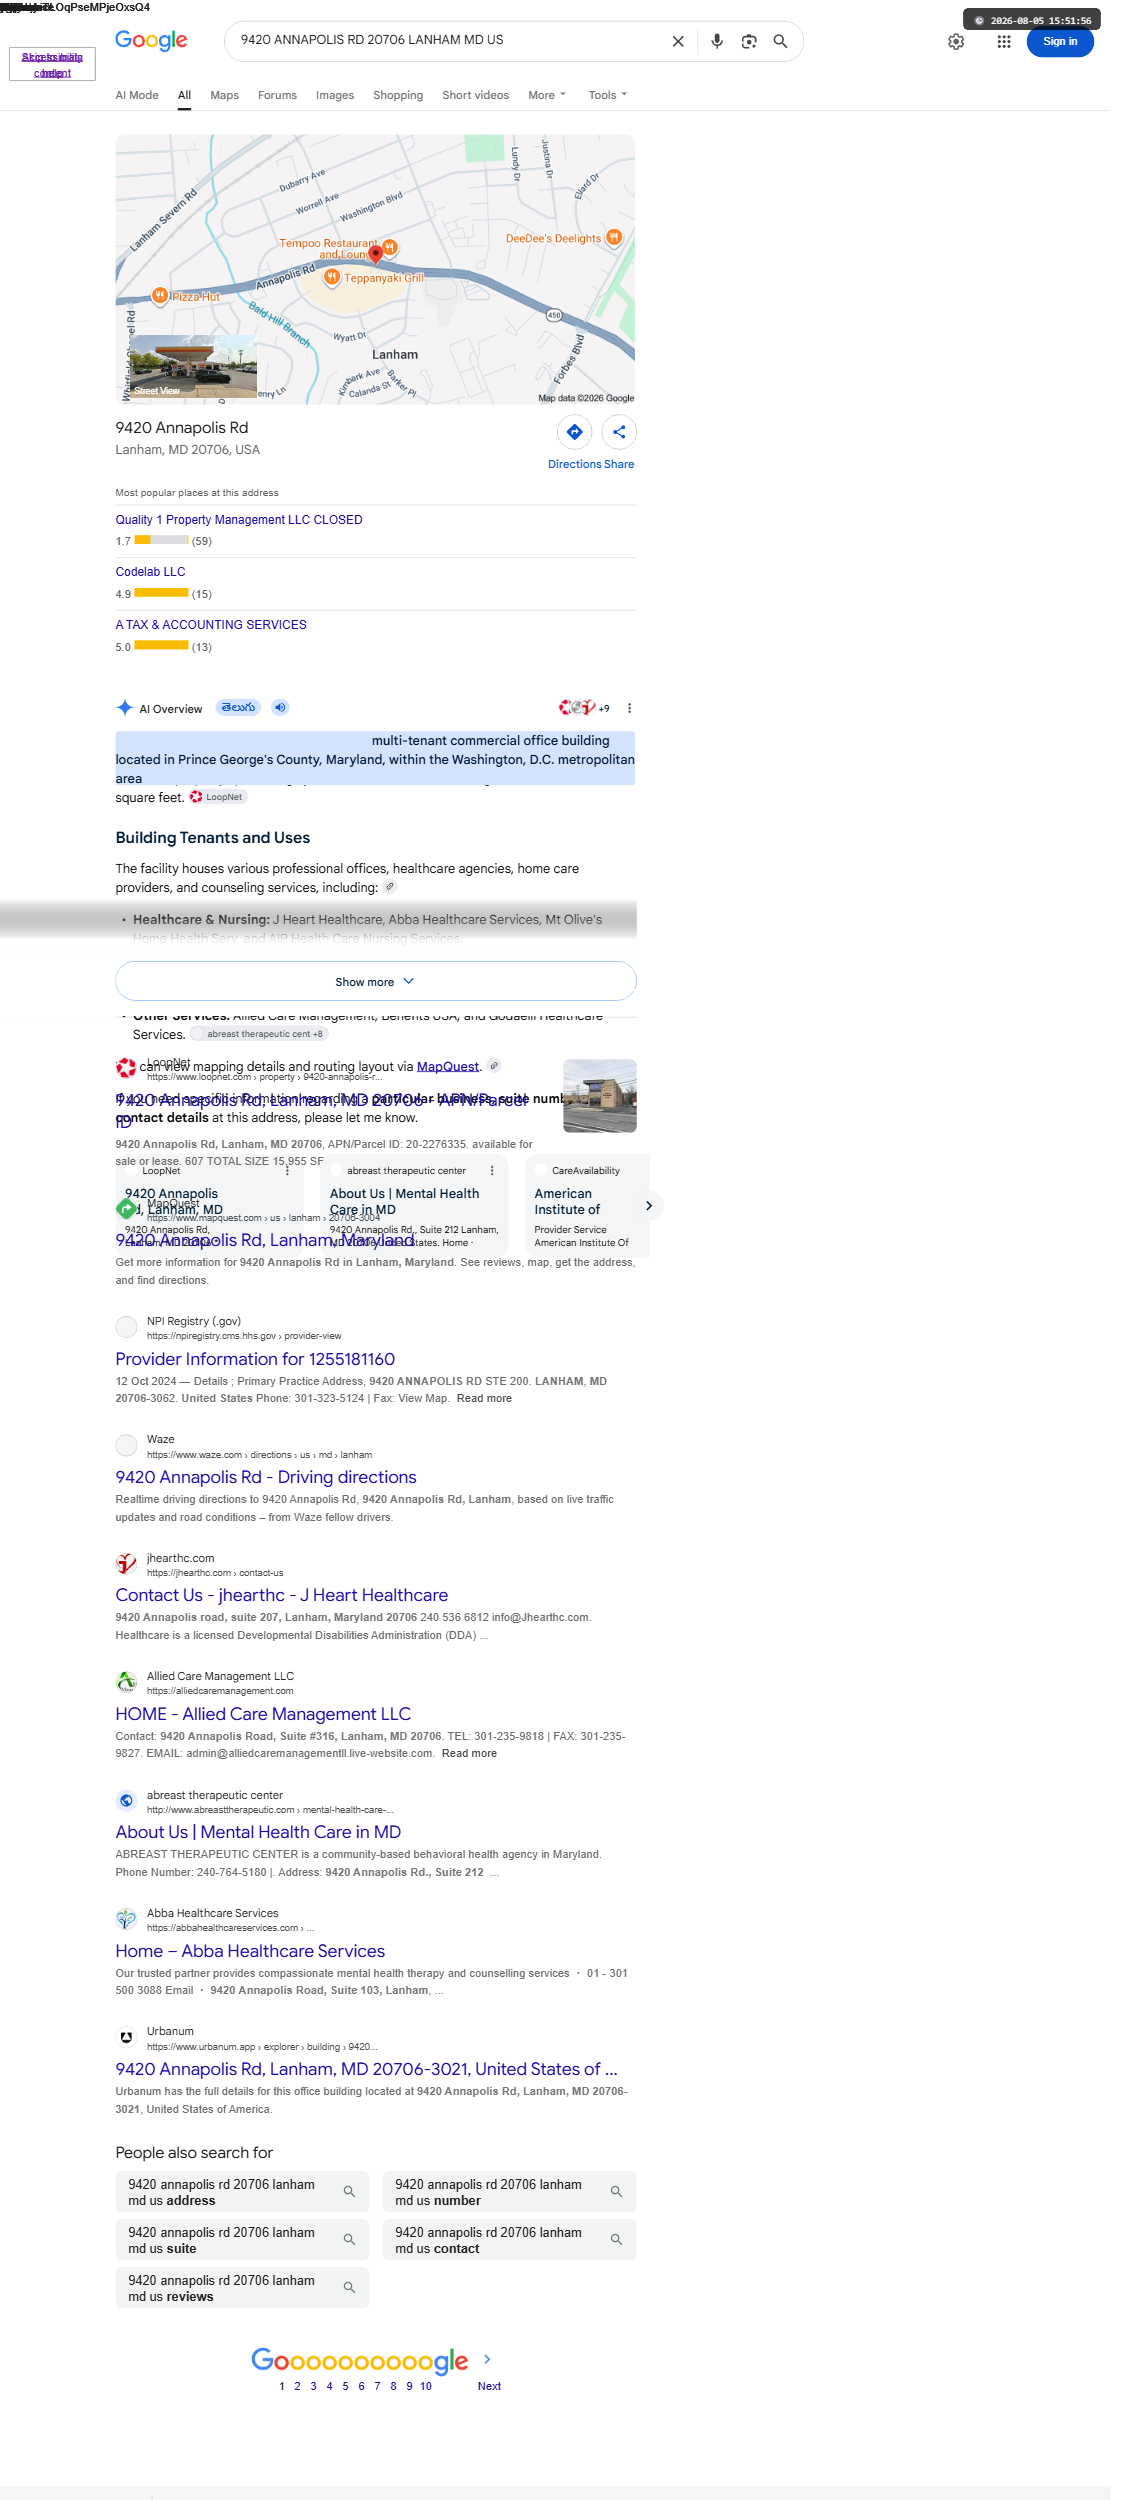The image size is (1124, 2500).
Task: Open Quality 1 Property Management LLC link
Action: click(x=239, y=520)
